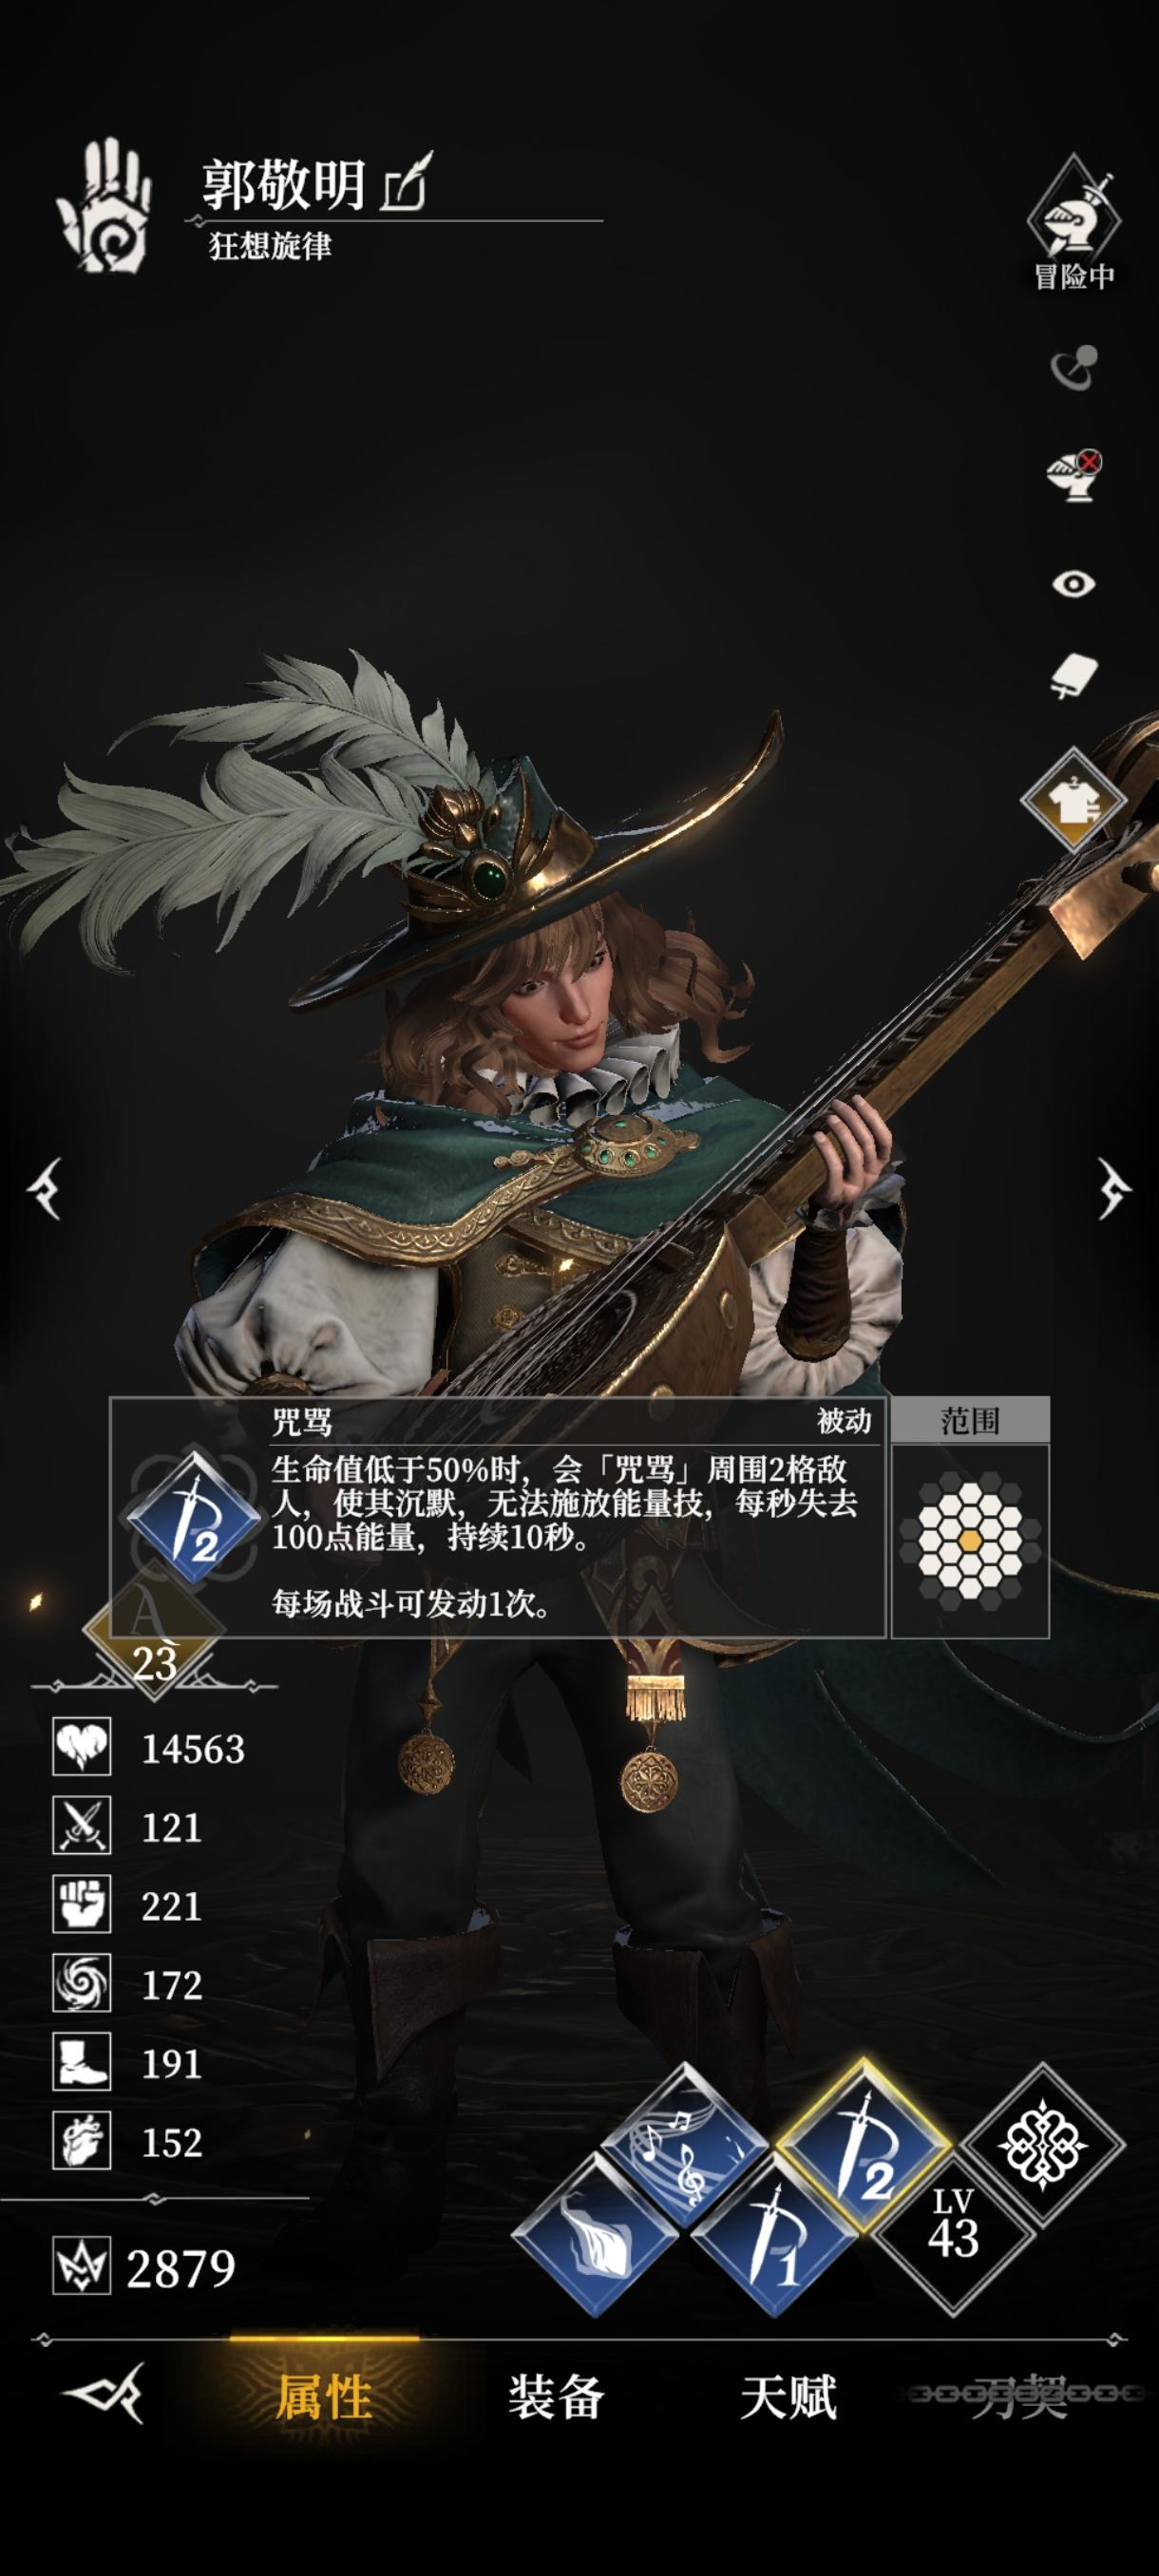Go back using bottom-left arrow
Image resolution: width=1159 pixels, height=2576 pixels.
click(105, 2394)
